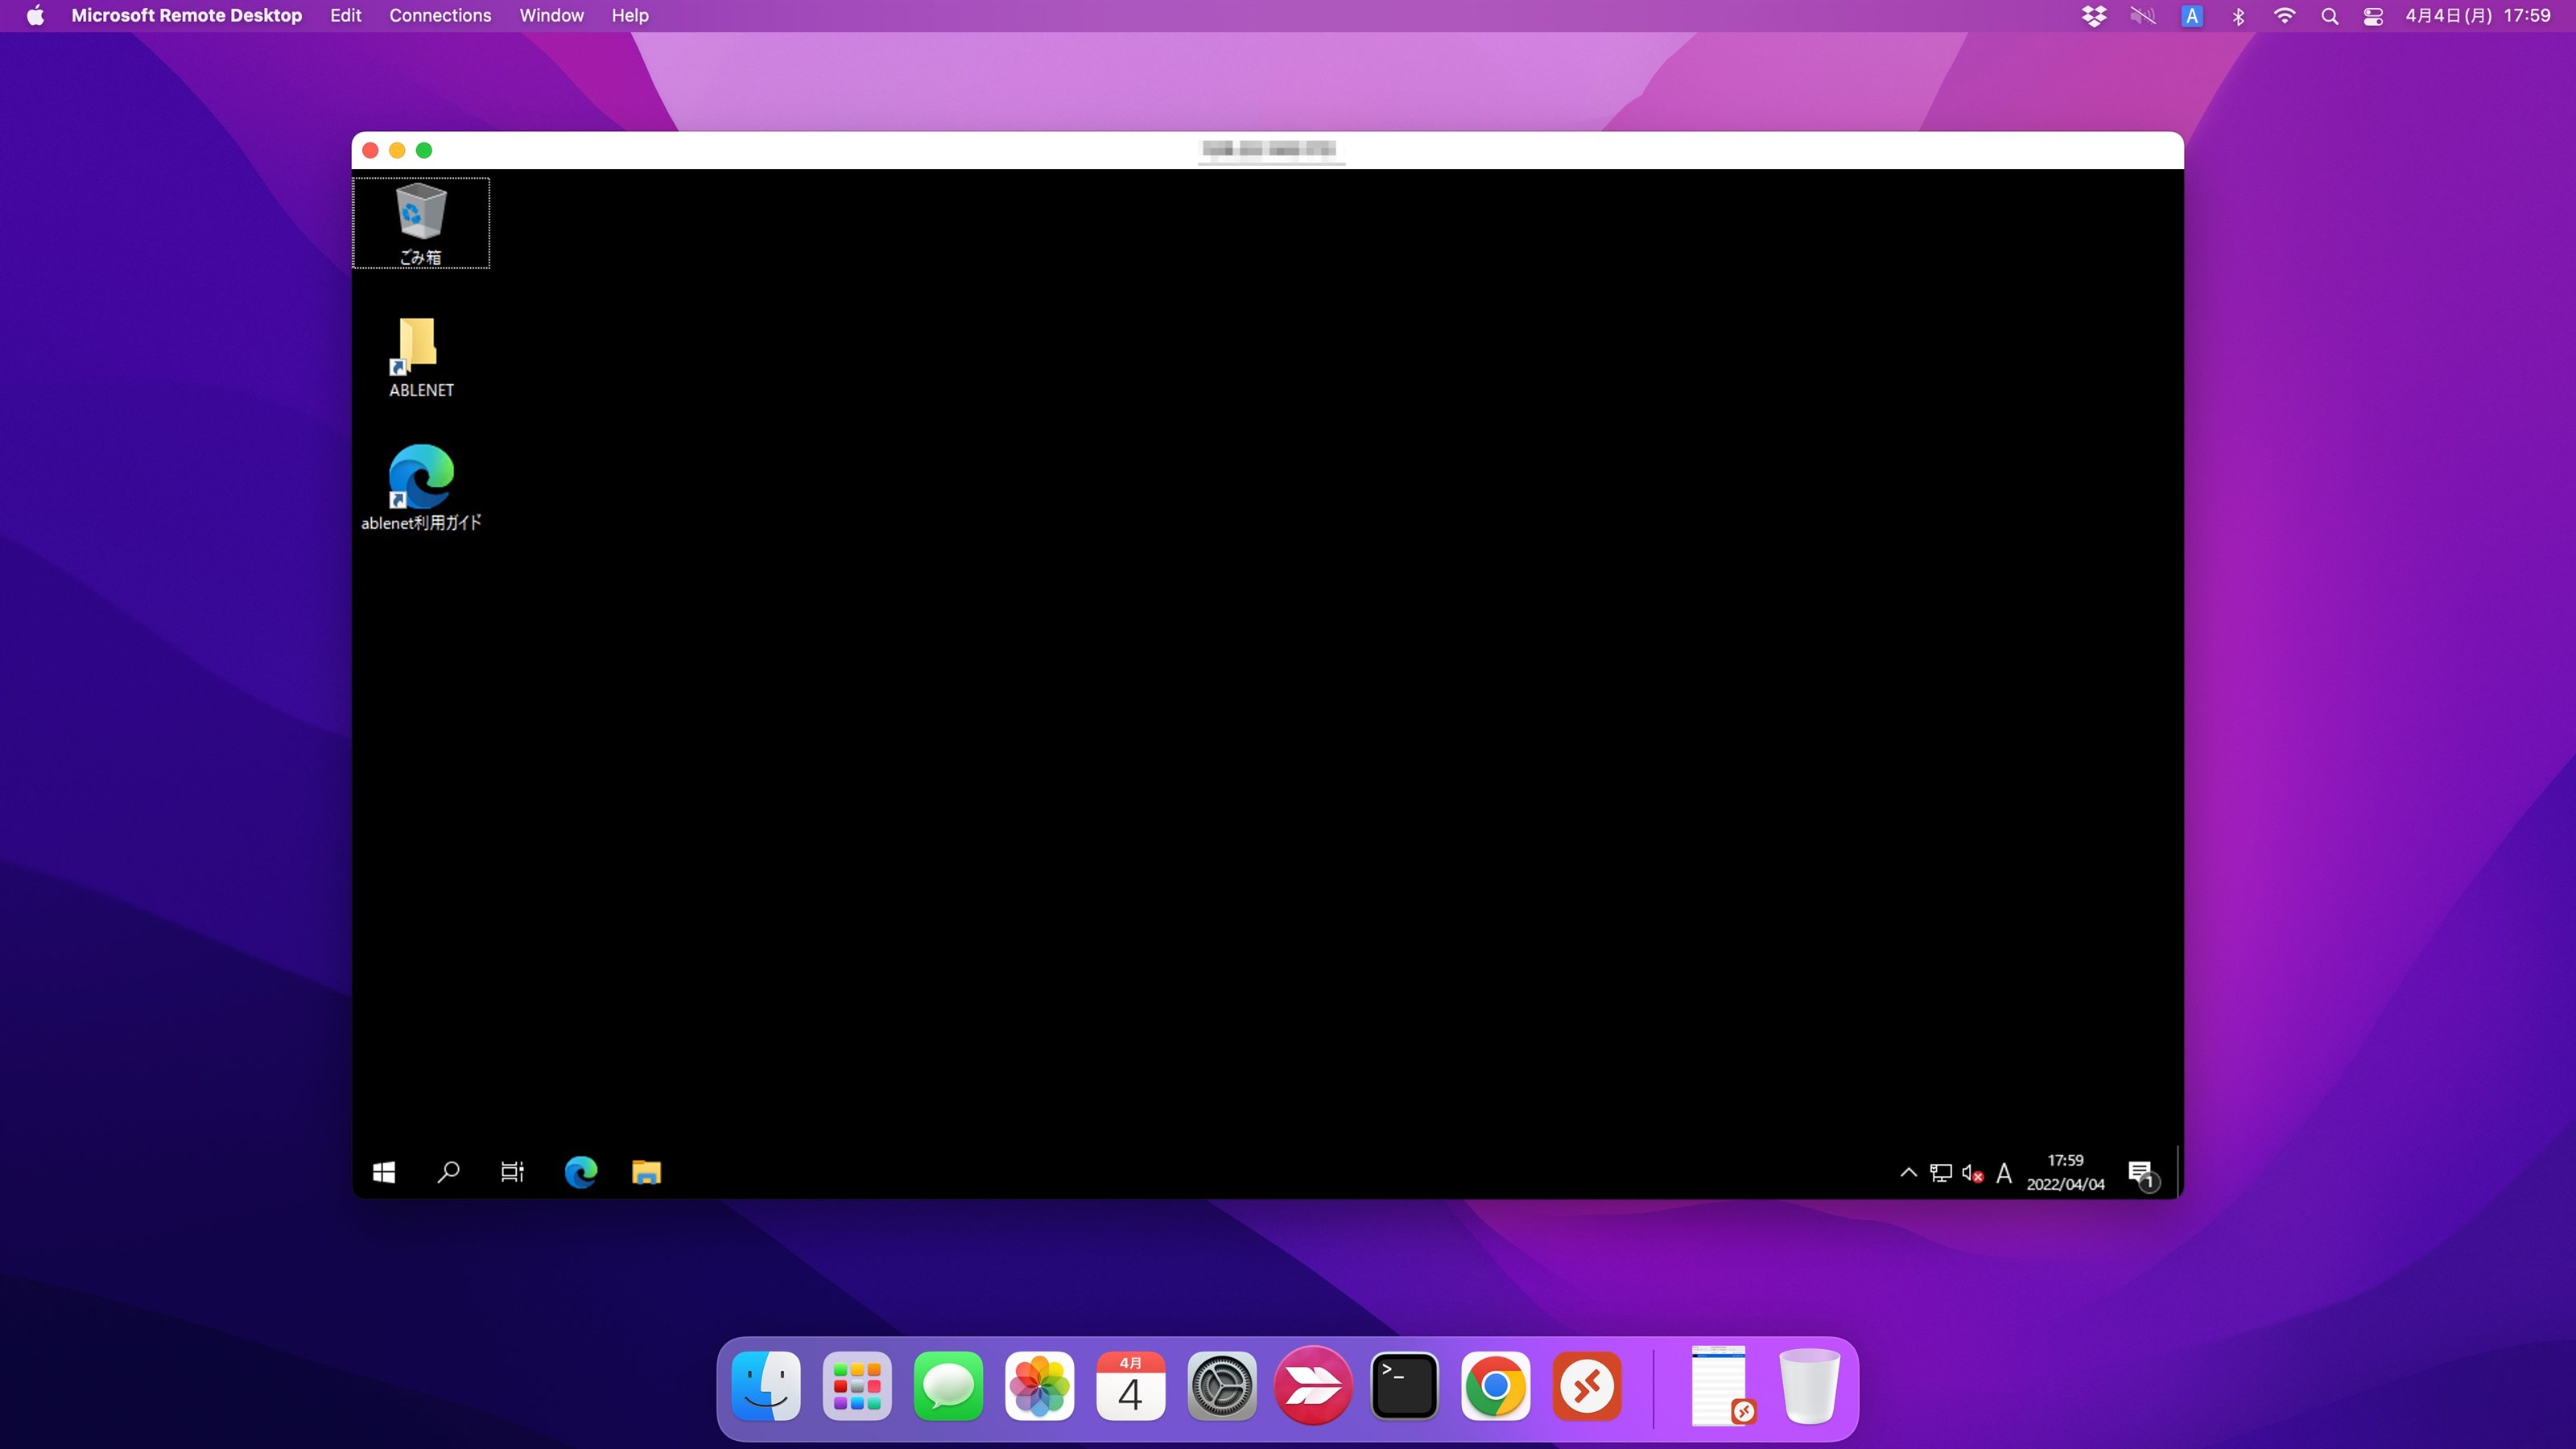
Task: Click the macOS date and time
Action: [x=2477, y=16]
